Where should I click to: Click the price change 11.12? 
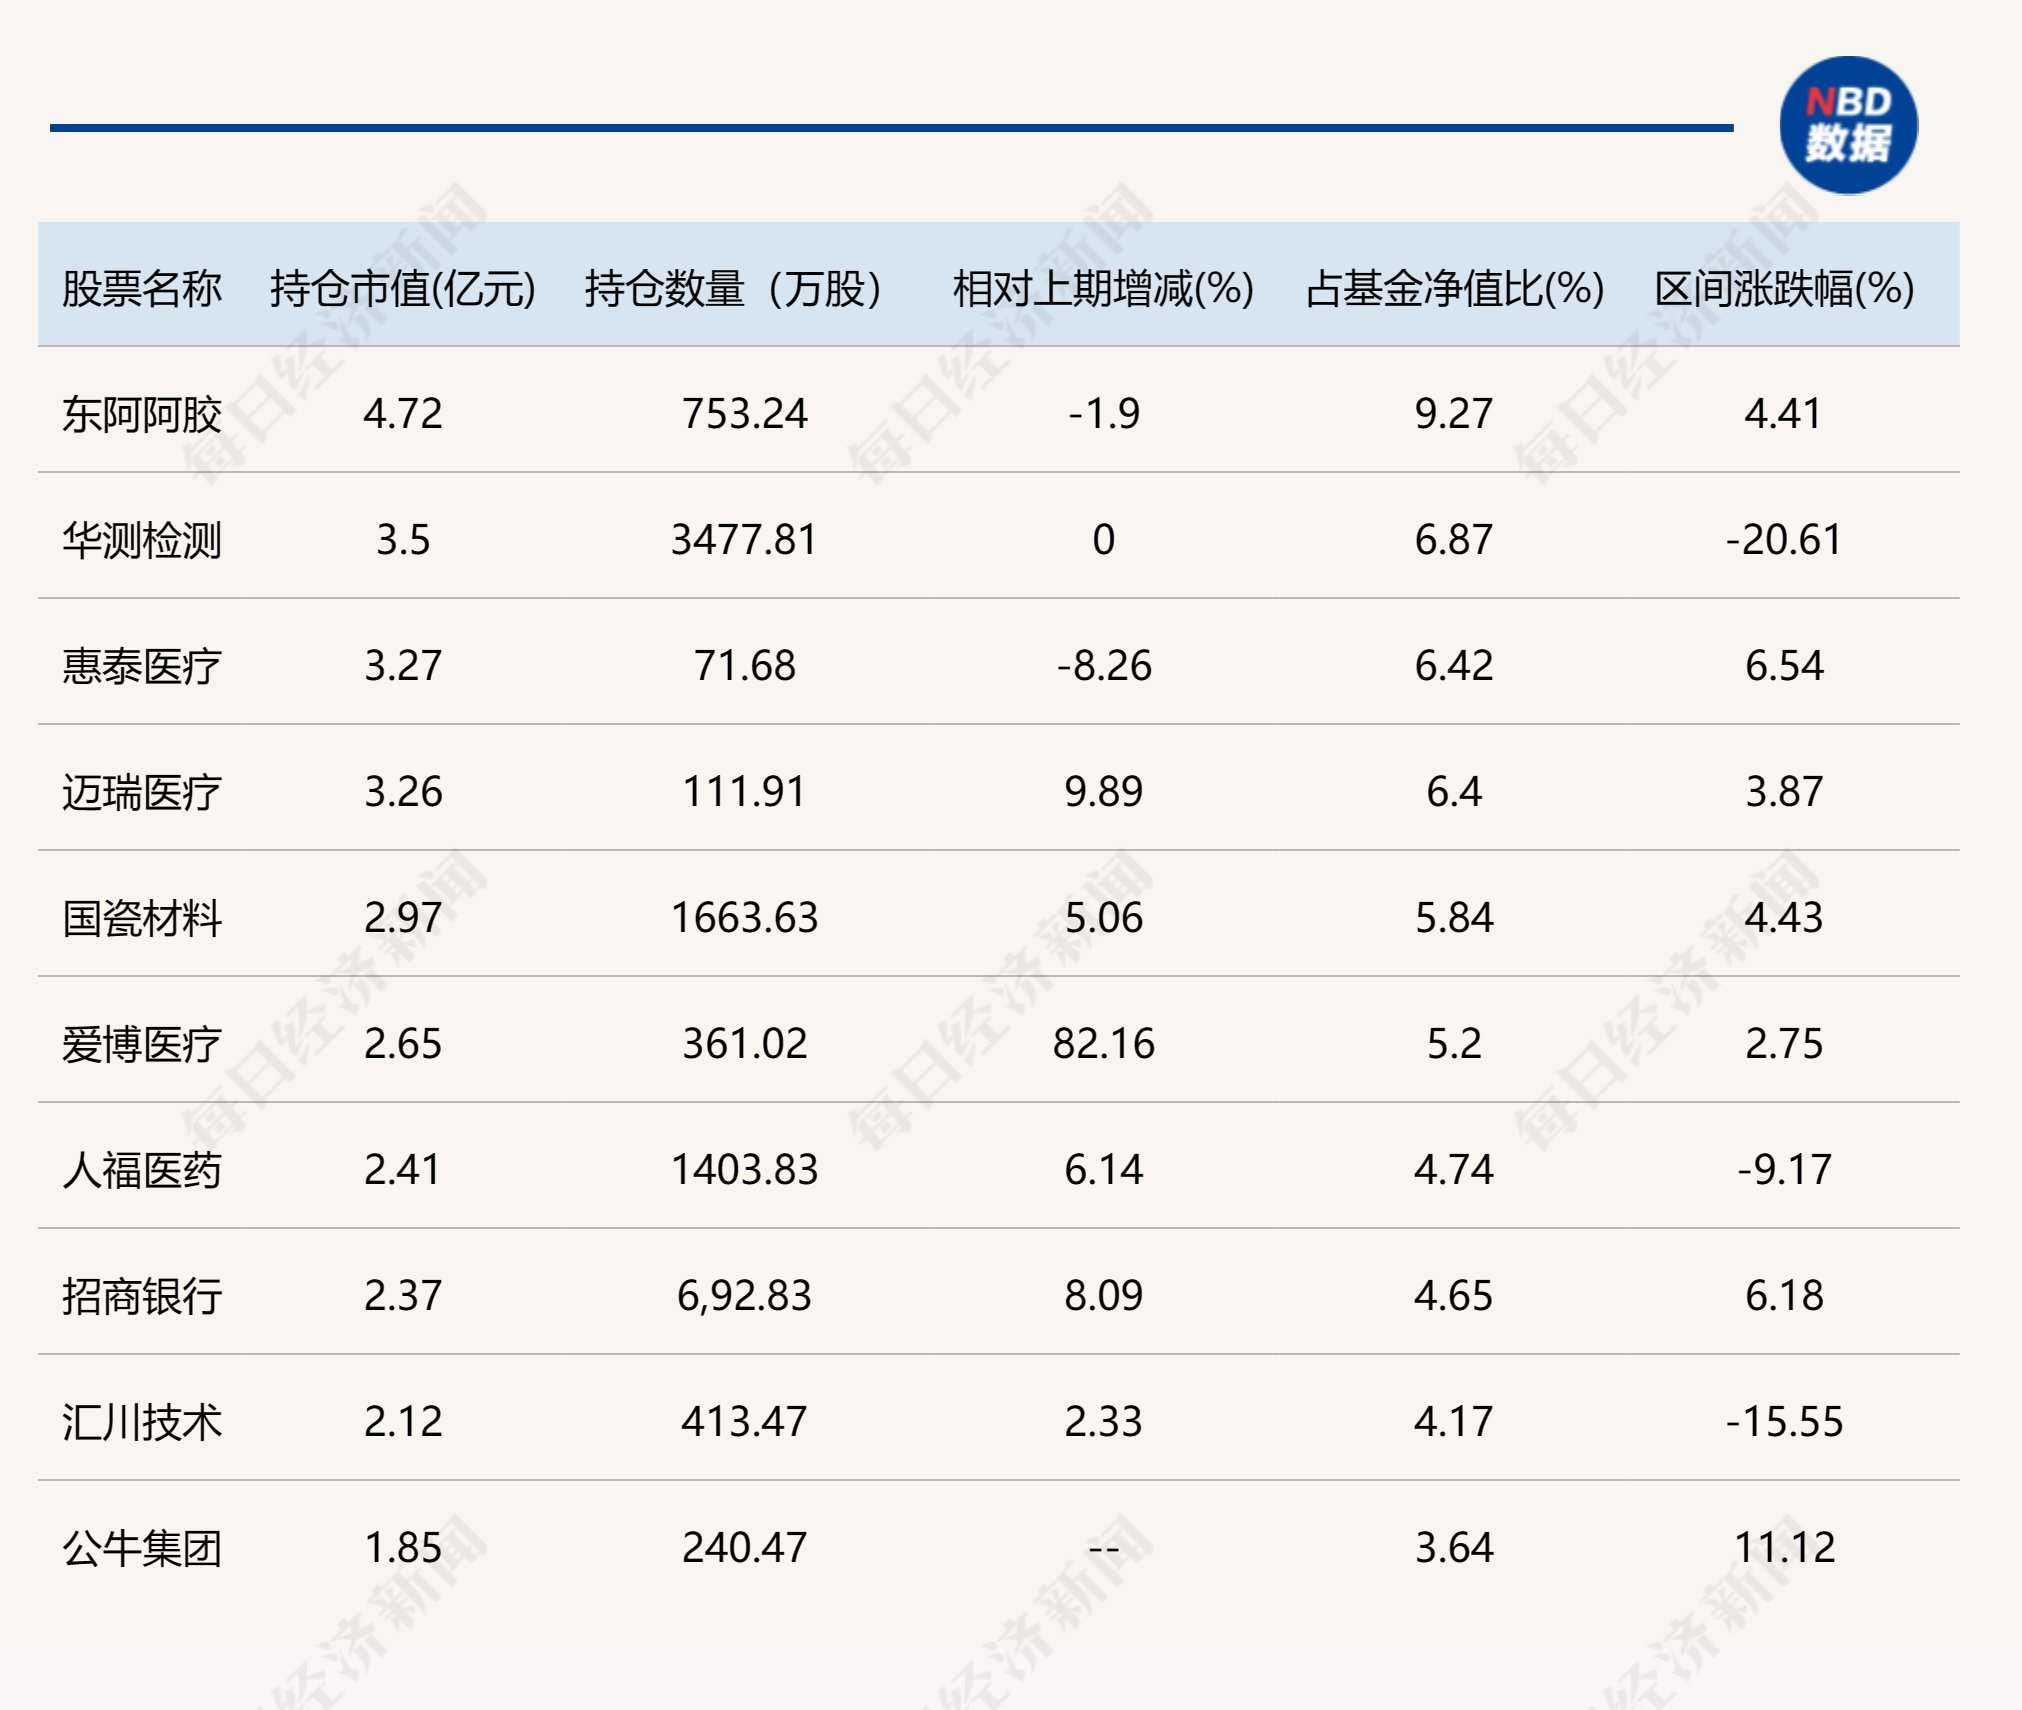pyautogui.click(x=1784, y=1548)
